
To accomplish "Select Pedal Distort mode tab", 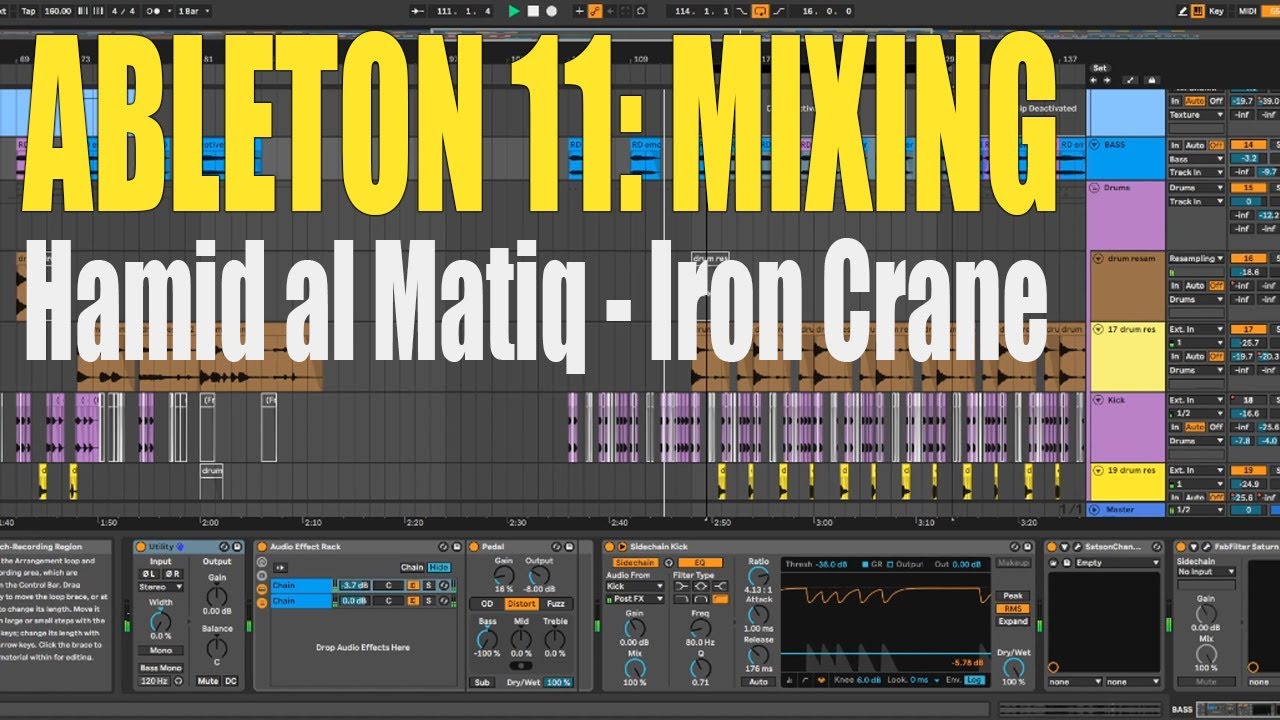I will coord(520,604).
